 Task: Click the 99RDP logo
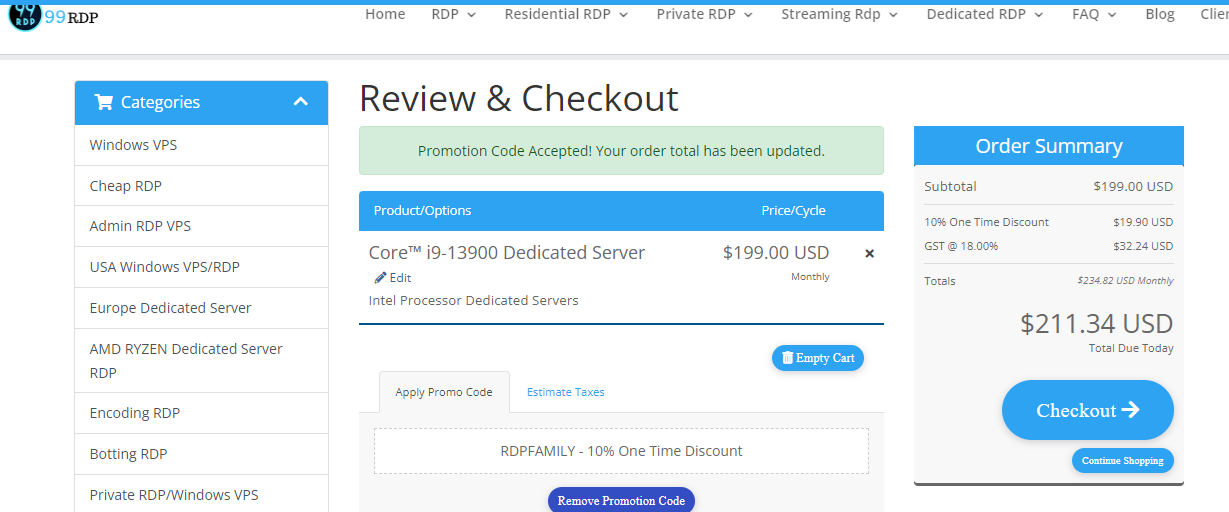point(53,16)
